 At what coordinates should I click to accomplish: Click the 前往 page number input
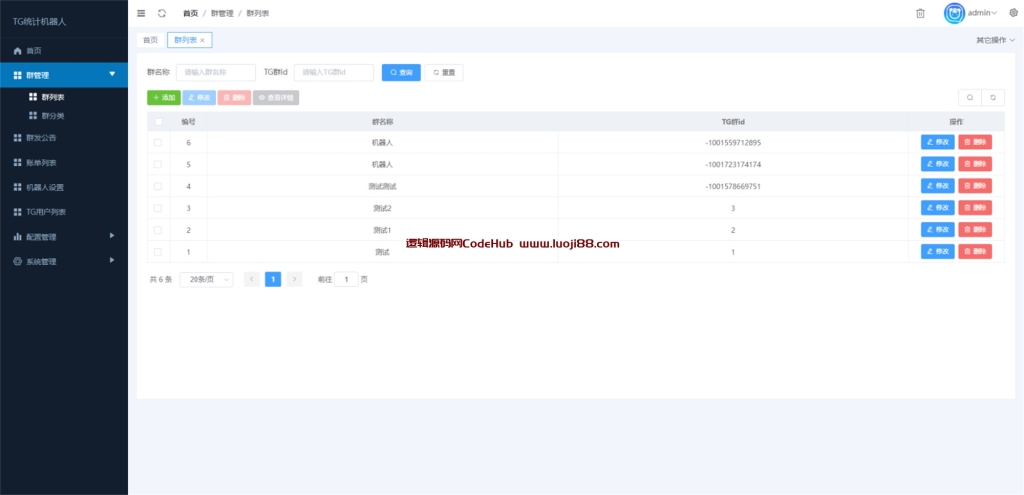(346, 279)
